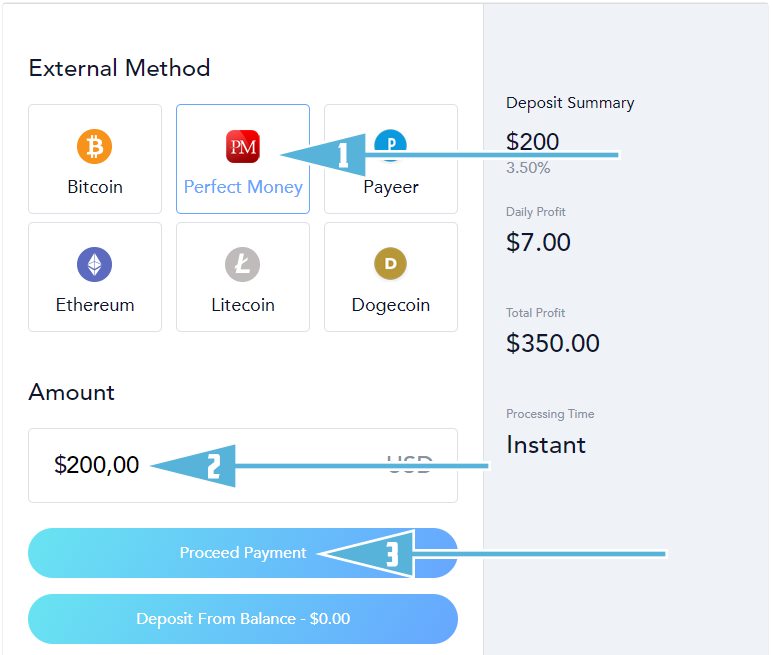Click the $7.00 Daily Profit value
Image resolution: width=772 pixels, height=655 pixels.
(x=539, y=242)
